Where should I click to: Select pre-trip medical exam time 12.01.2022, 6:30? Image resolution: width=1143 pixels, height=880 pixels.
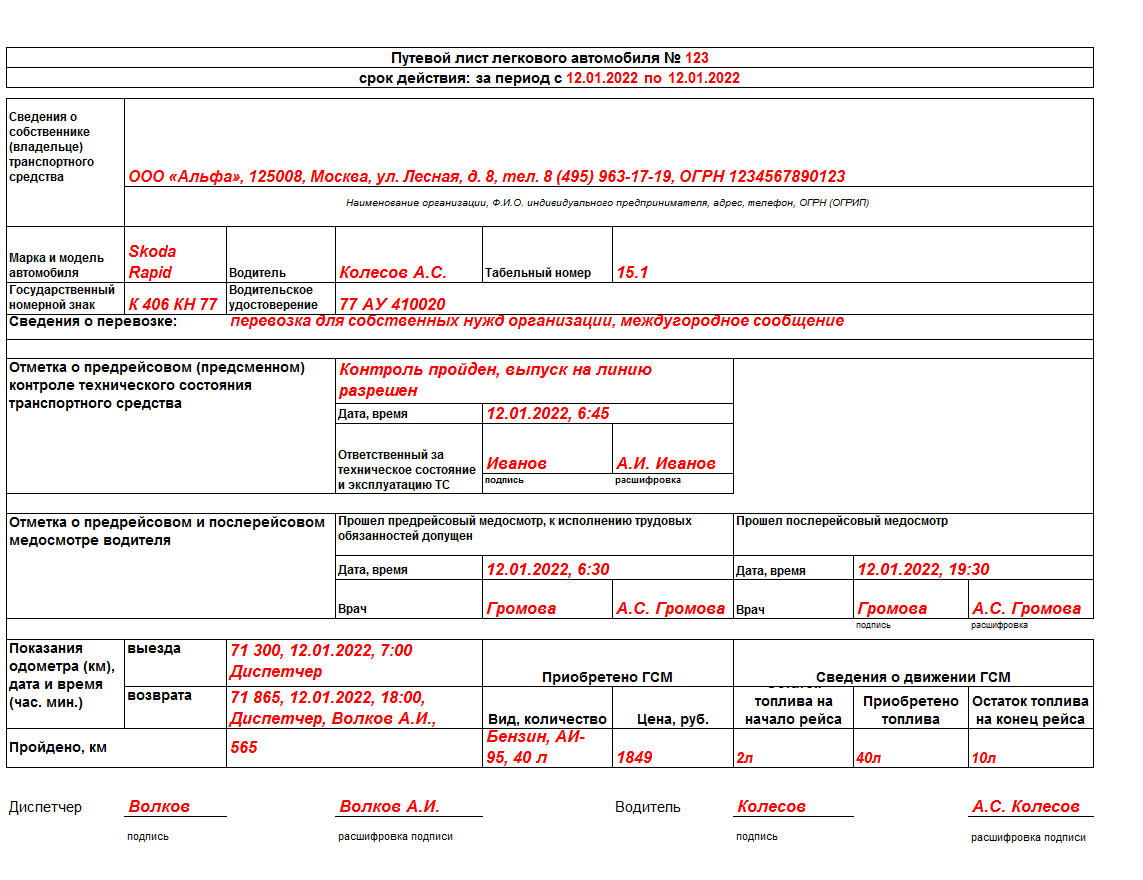click(x=608, y=568)
